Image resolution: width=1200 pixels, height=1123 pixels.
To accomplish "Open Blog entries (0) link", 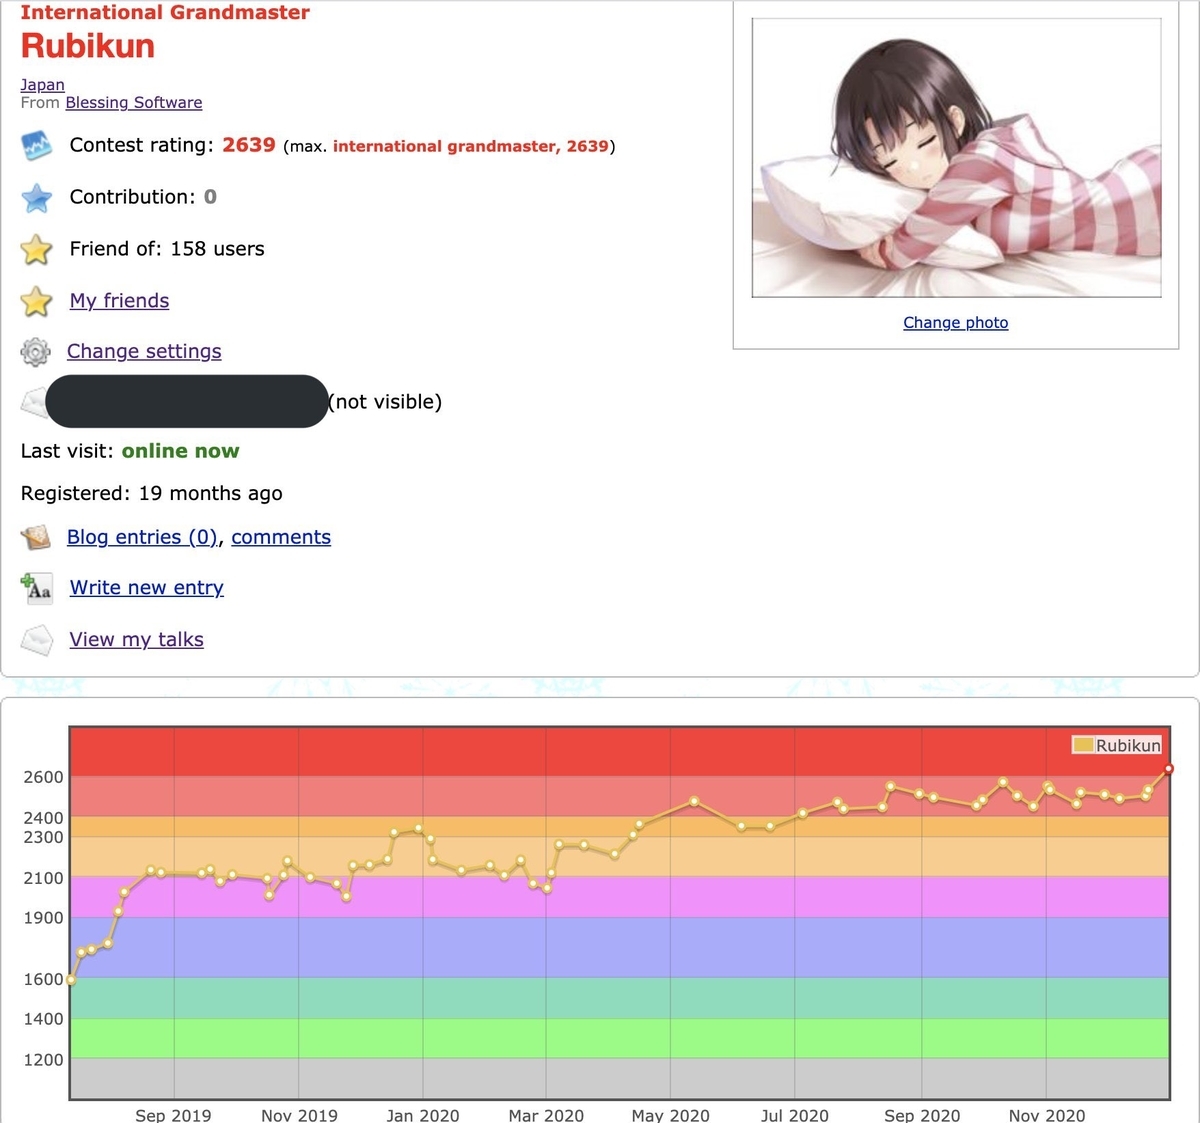I will click(142, 538).
